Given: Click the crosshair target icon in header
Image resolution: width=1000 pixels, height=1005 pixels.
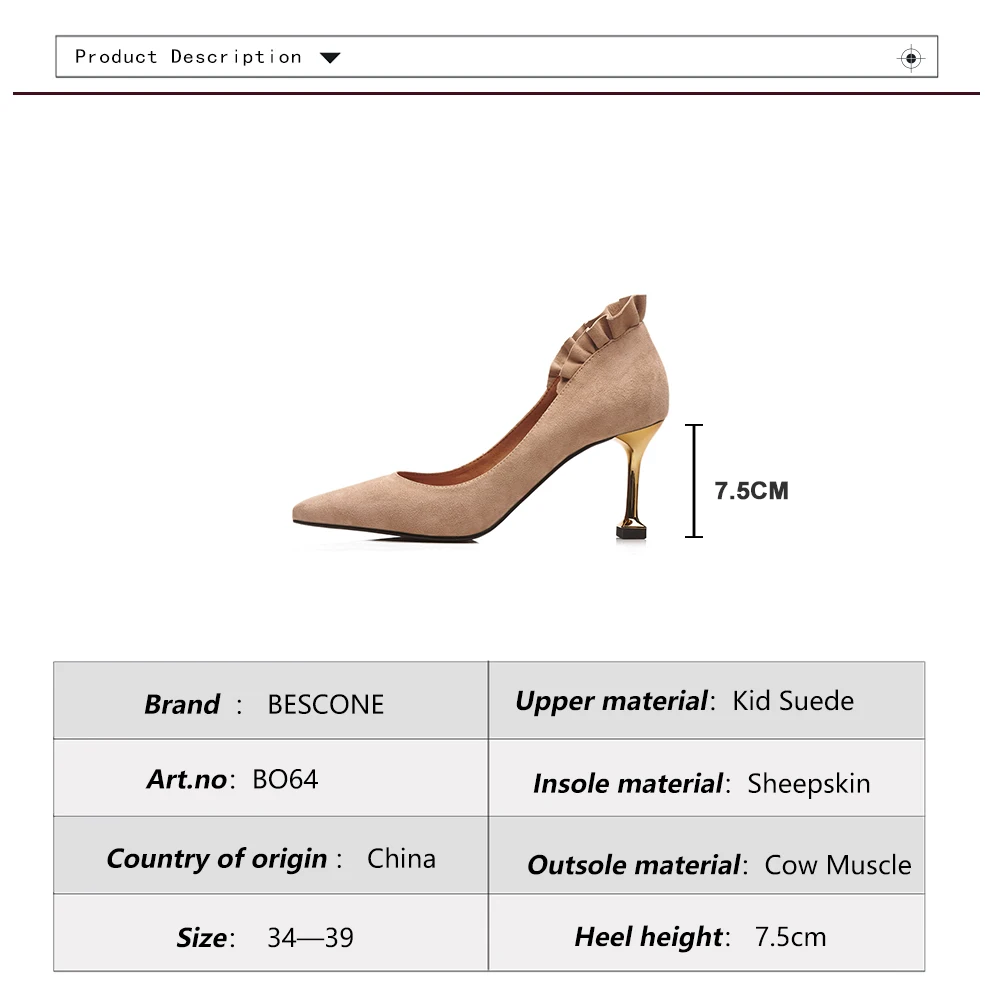Looking at the screenshot, I should [x=911, y=58].
